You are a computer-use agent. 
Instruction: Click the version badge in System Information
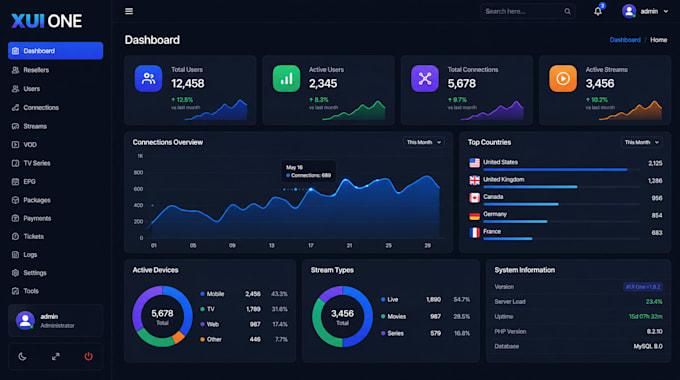click(643, 287)
